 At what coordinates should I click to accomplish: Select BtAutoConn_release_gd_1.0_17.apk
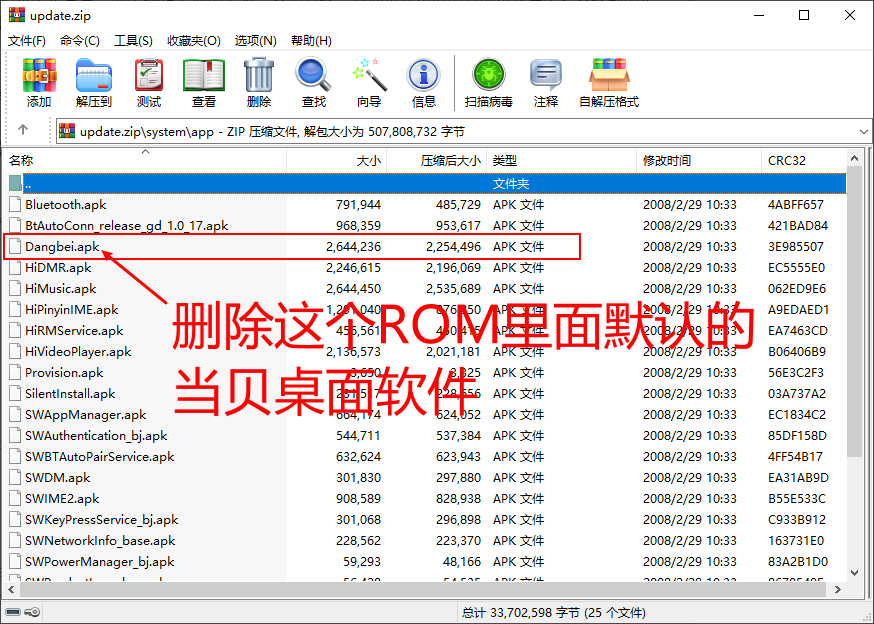pos(127,226)
